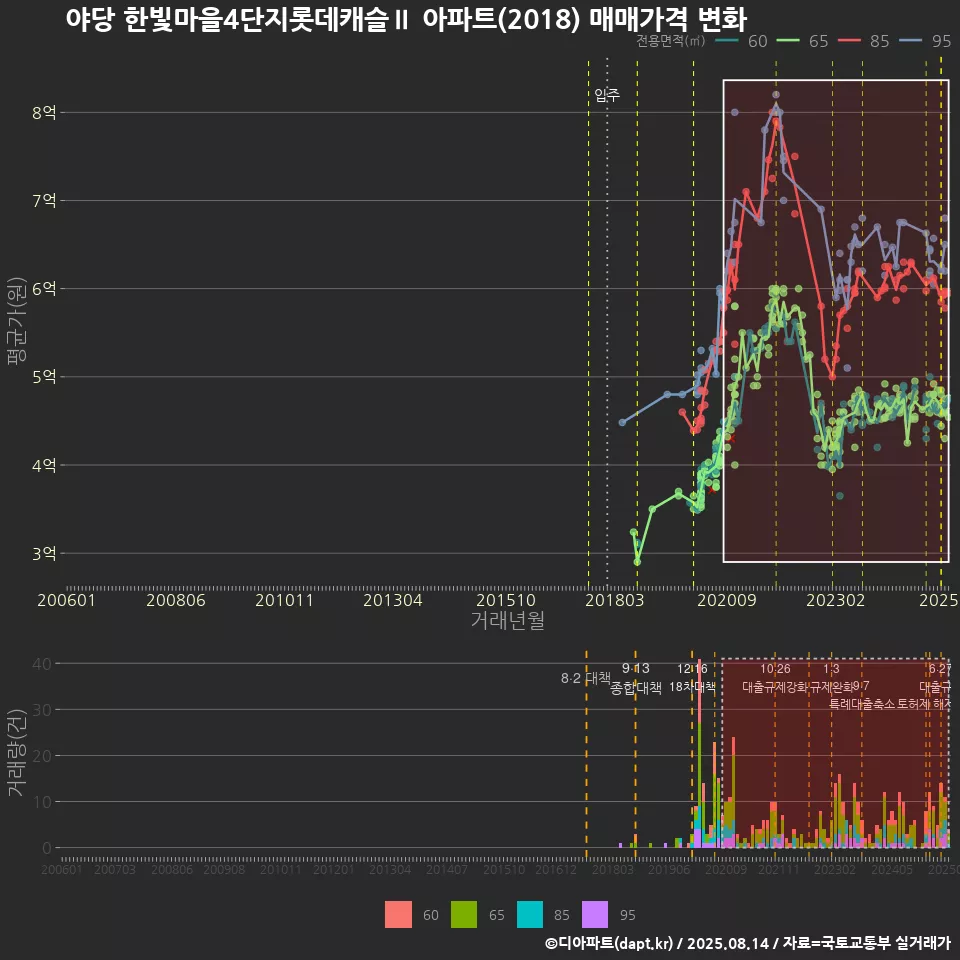Click 201906 on the volume chart x-axis
Image resolution: width=960 pixels, height=960 pixels.
tap(669, 869)
